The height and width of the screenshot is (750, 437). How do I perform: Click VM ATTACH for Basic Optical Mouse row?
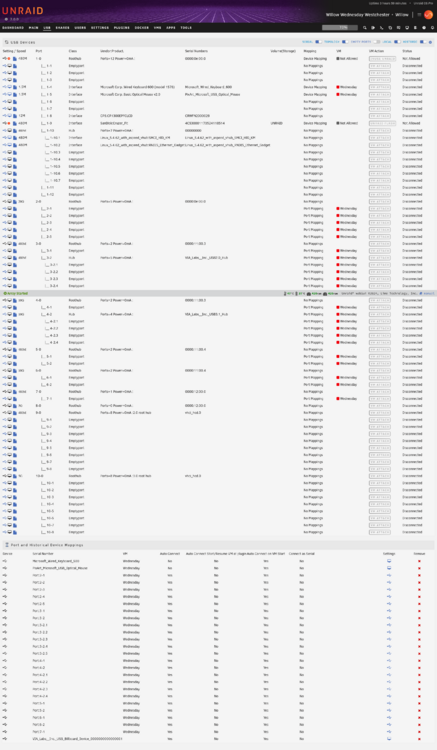pos(380,94)
